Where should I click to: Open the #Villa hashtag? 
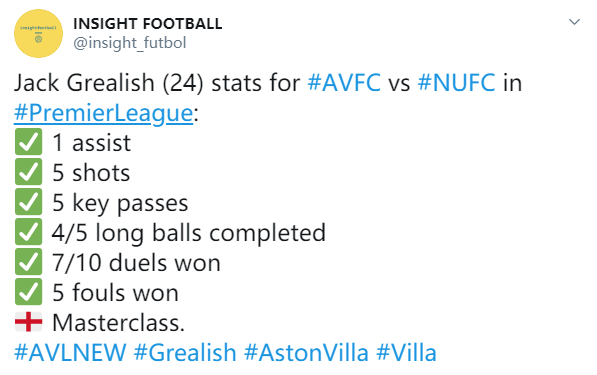406,352
